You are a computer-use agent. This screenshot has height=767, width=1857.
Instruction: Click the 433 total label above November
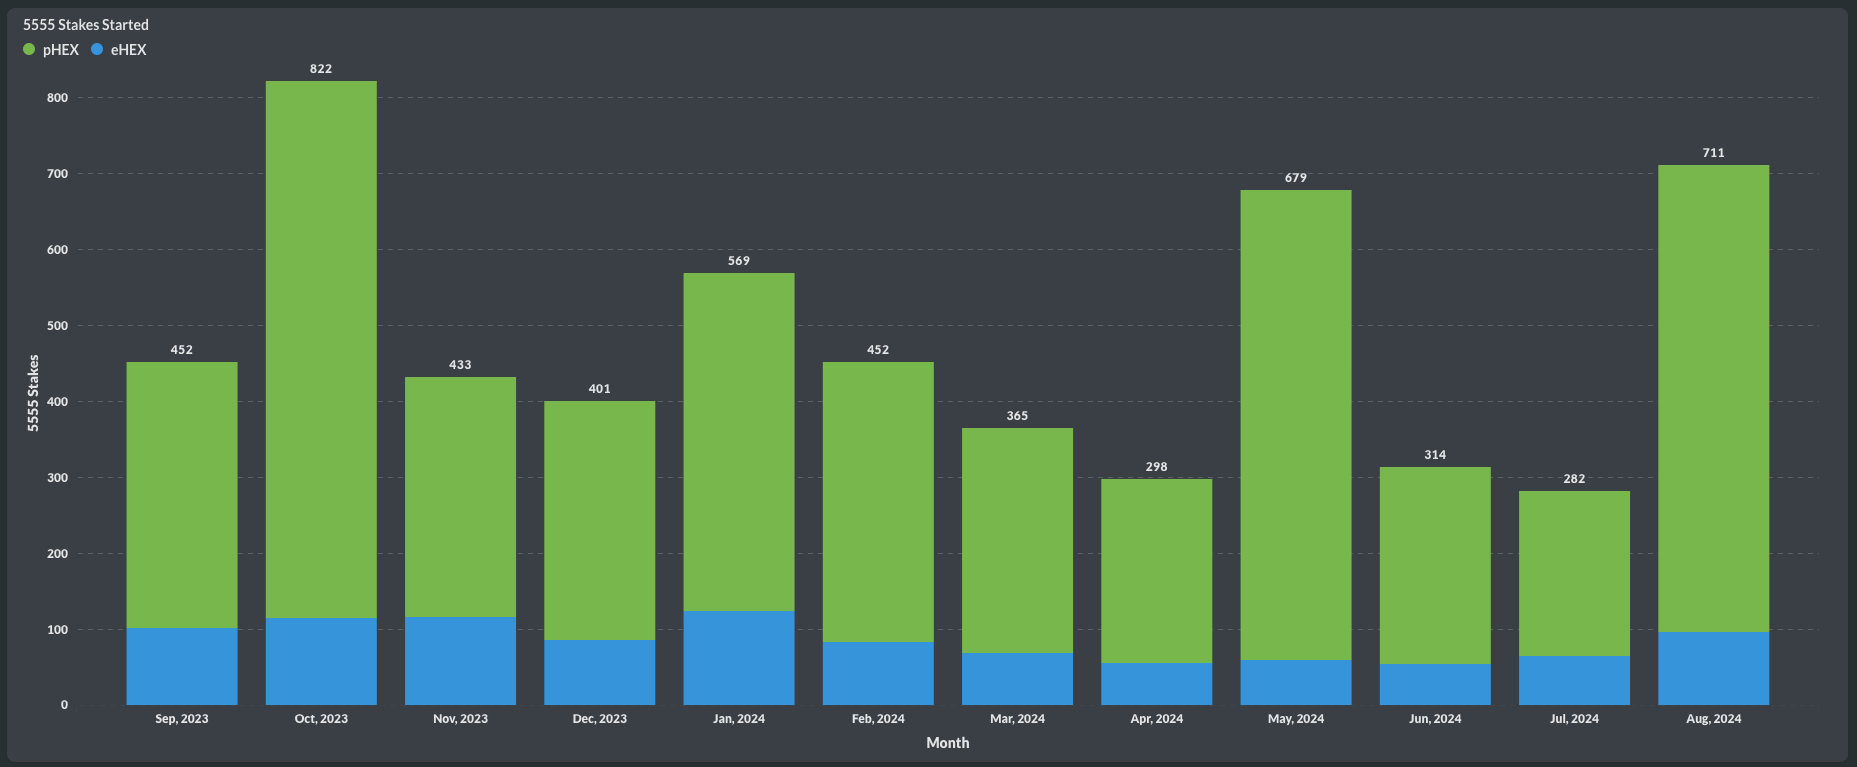point(460,365)
